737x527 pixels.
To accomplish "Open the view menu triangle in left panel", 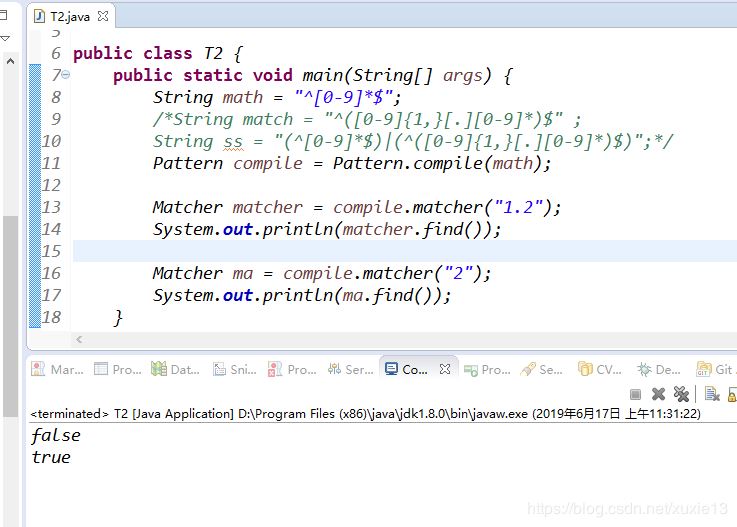I will [5, 38].
